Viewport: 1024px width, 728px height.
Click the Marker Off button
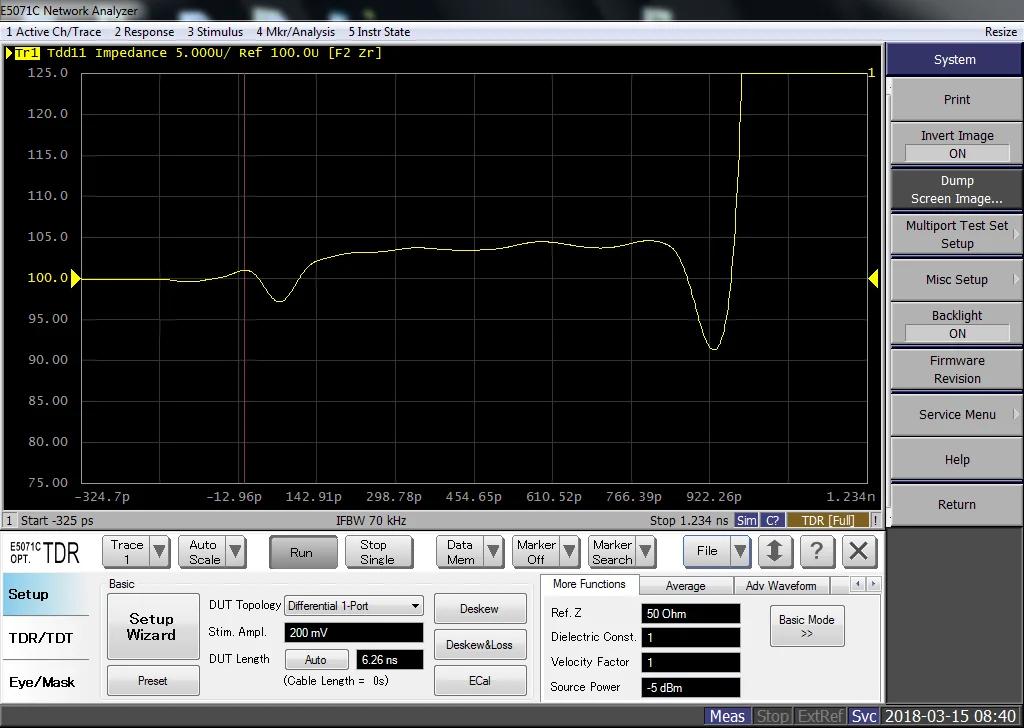click(x=536, y=552)
